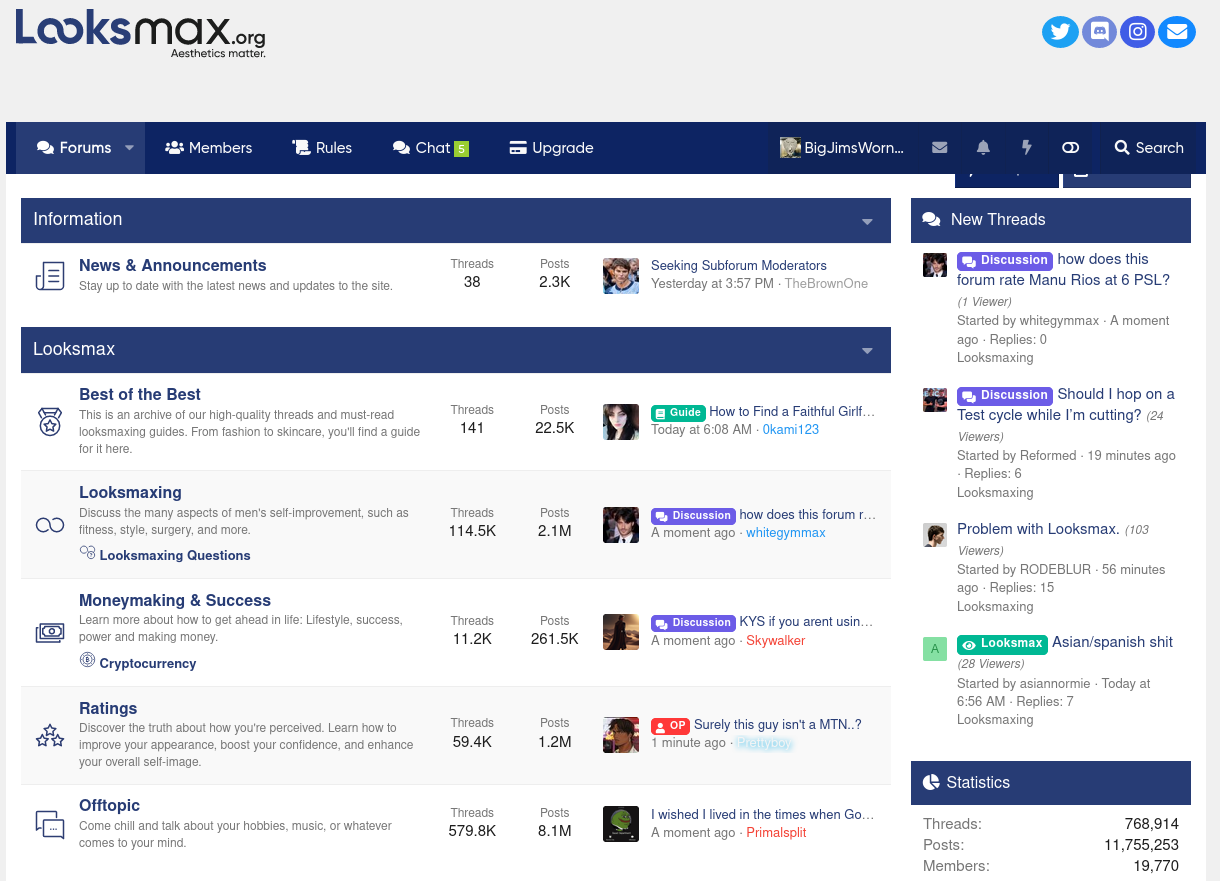Viewport: 1220px width, 881px height.
Task: Open the Discord social icon
Action: 1099,31
